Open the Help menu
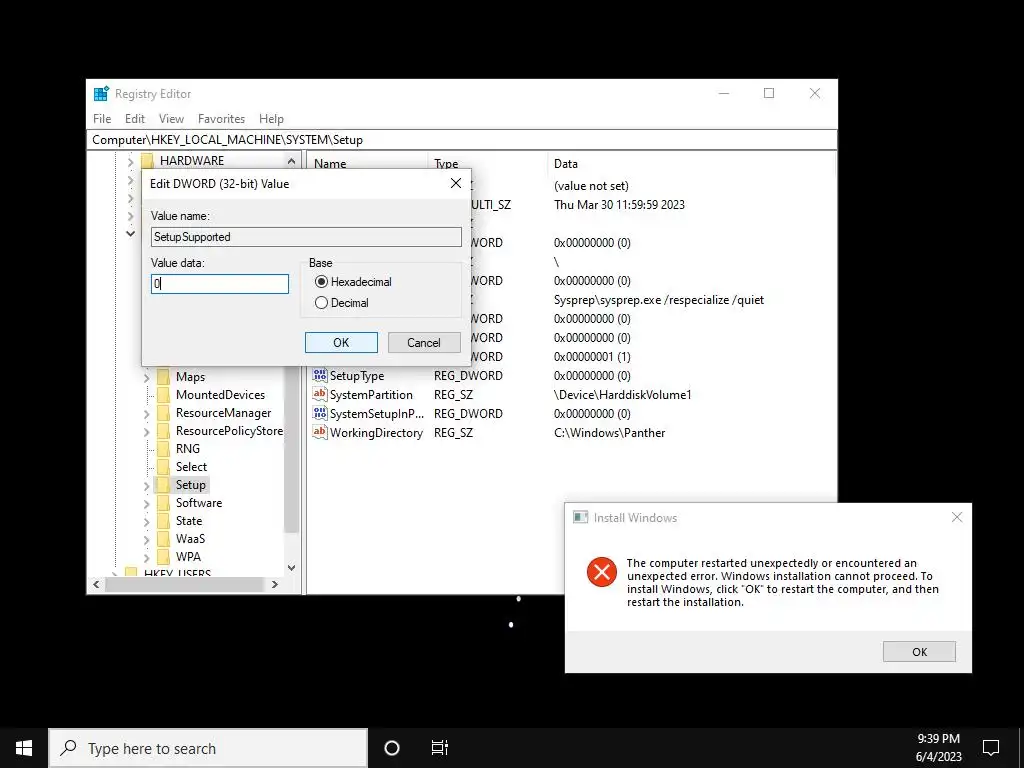 pos(271,119)
